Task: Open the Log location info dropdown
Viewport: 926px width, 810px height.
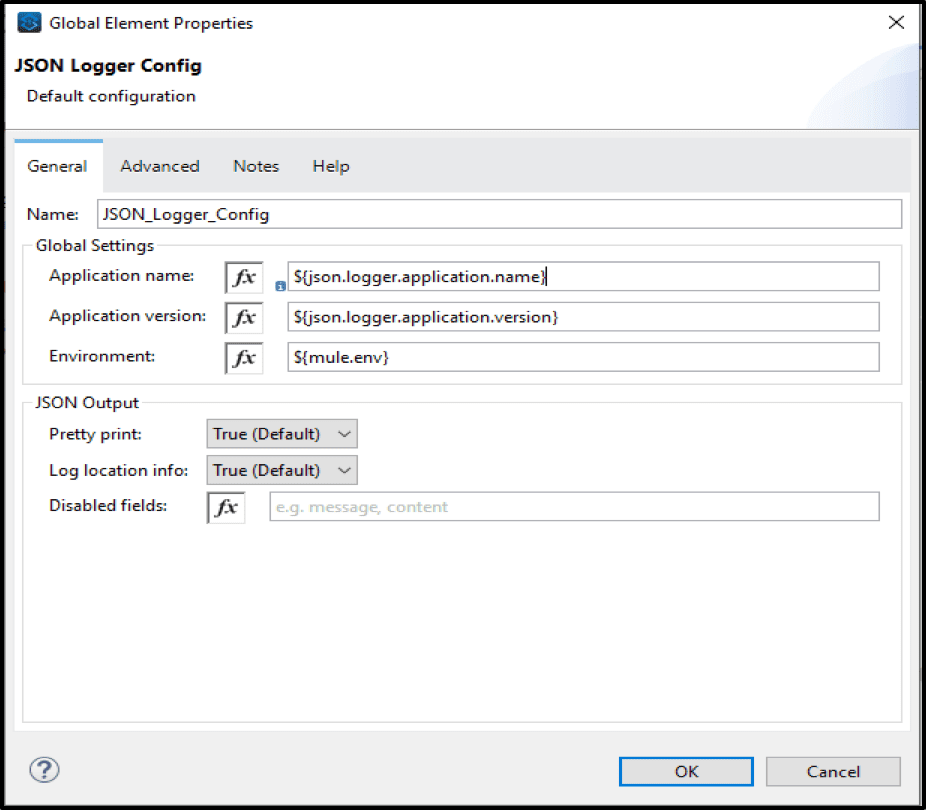Action: pyautogui.click(x=281, y=470)
